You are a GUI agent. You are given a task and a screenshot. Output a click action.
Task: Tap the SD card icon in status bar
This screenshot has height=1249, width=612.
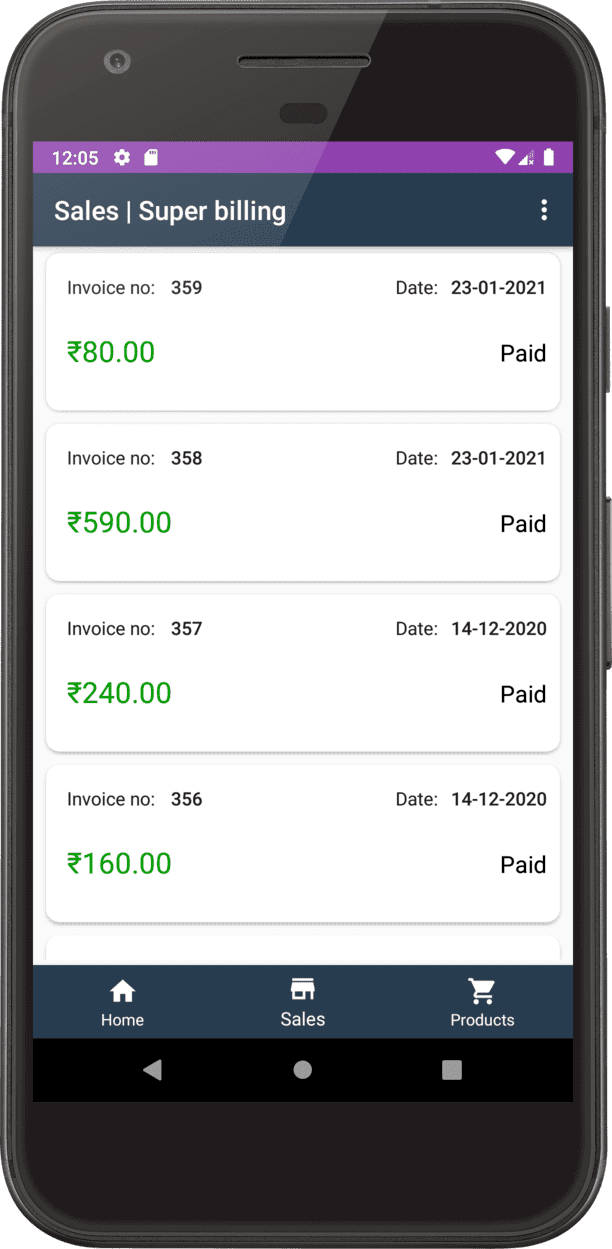151,157
